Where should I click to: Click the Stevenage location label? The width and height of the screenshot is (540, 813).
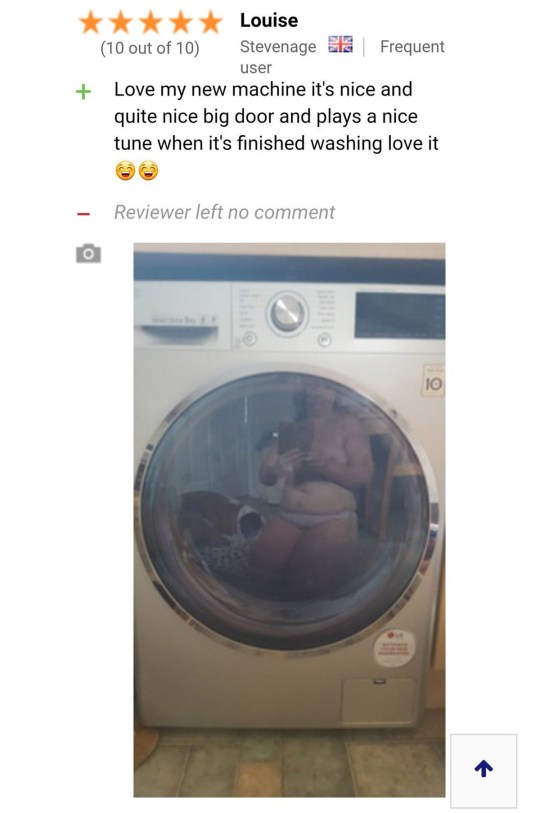click(278, 47)
